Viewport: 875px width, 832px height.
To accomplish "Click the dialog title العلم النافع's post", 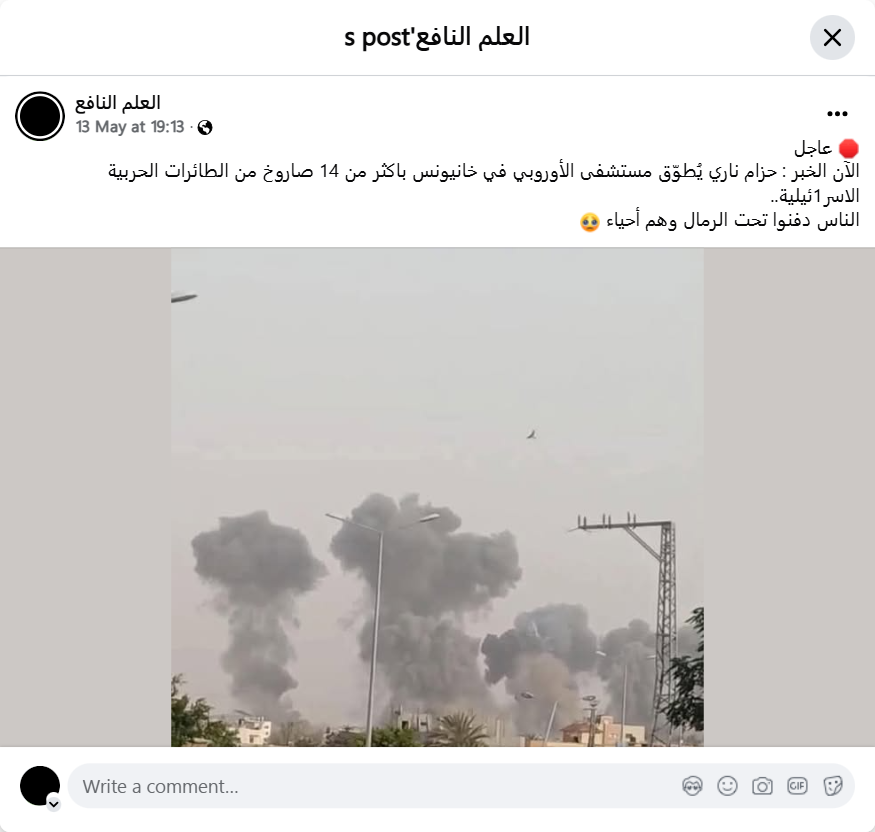I will pos(437,37).
